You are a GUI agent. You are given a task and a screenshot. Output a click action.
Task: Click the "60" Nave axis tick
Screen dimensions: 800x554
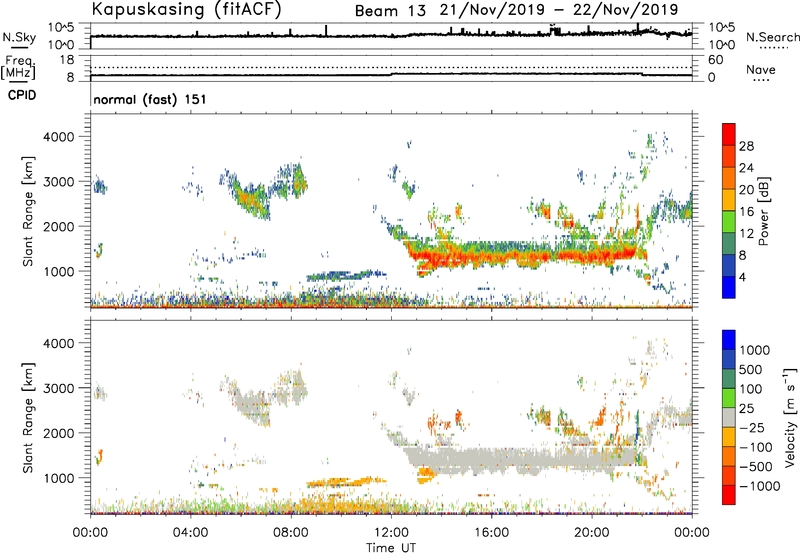[x=715, y=60]
